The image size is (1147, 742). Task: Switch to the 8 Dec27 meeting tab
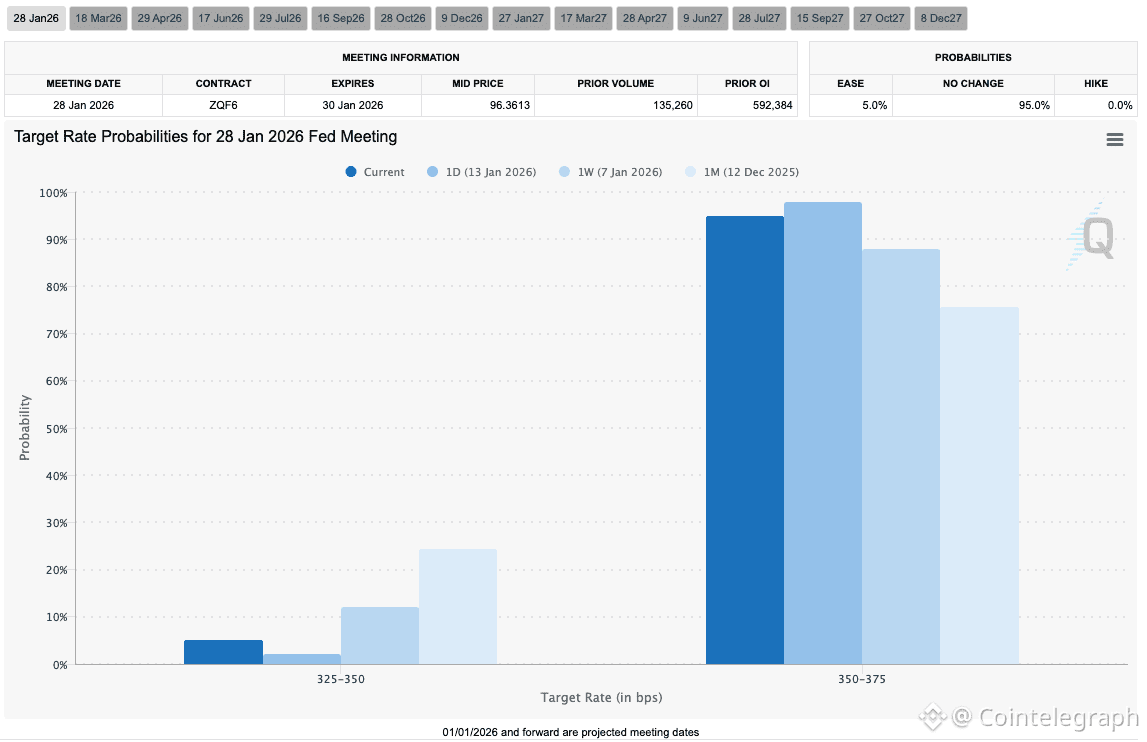[x=941, y=18]
